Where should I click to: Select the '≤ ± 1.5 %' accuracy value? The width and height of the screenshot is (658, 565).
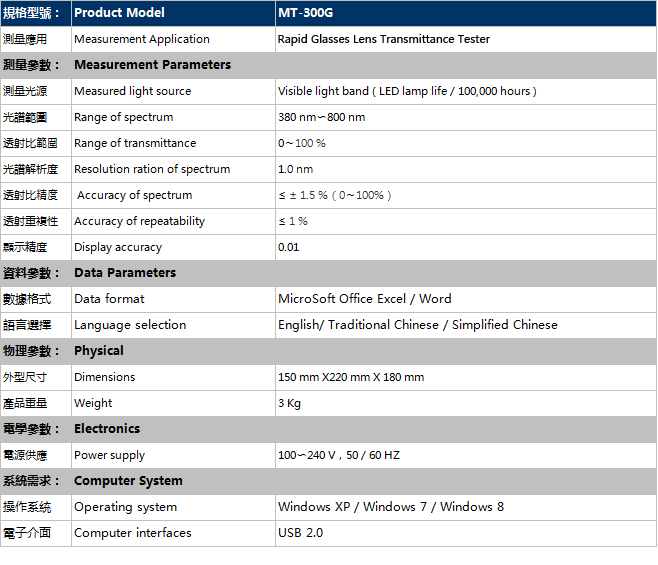tap(335, 195)
